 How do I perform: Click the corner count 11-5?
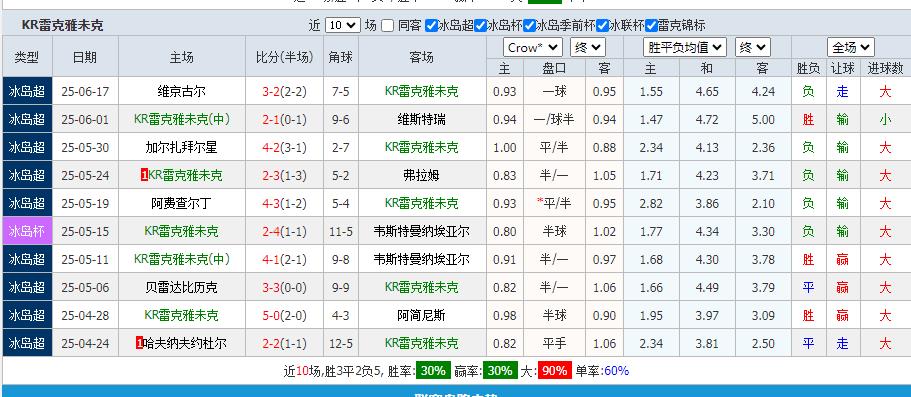[340, 231]
